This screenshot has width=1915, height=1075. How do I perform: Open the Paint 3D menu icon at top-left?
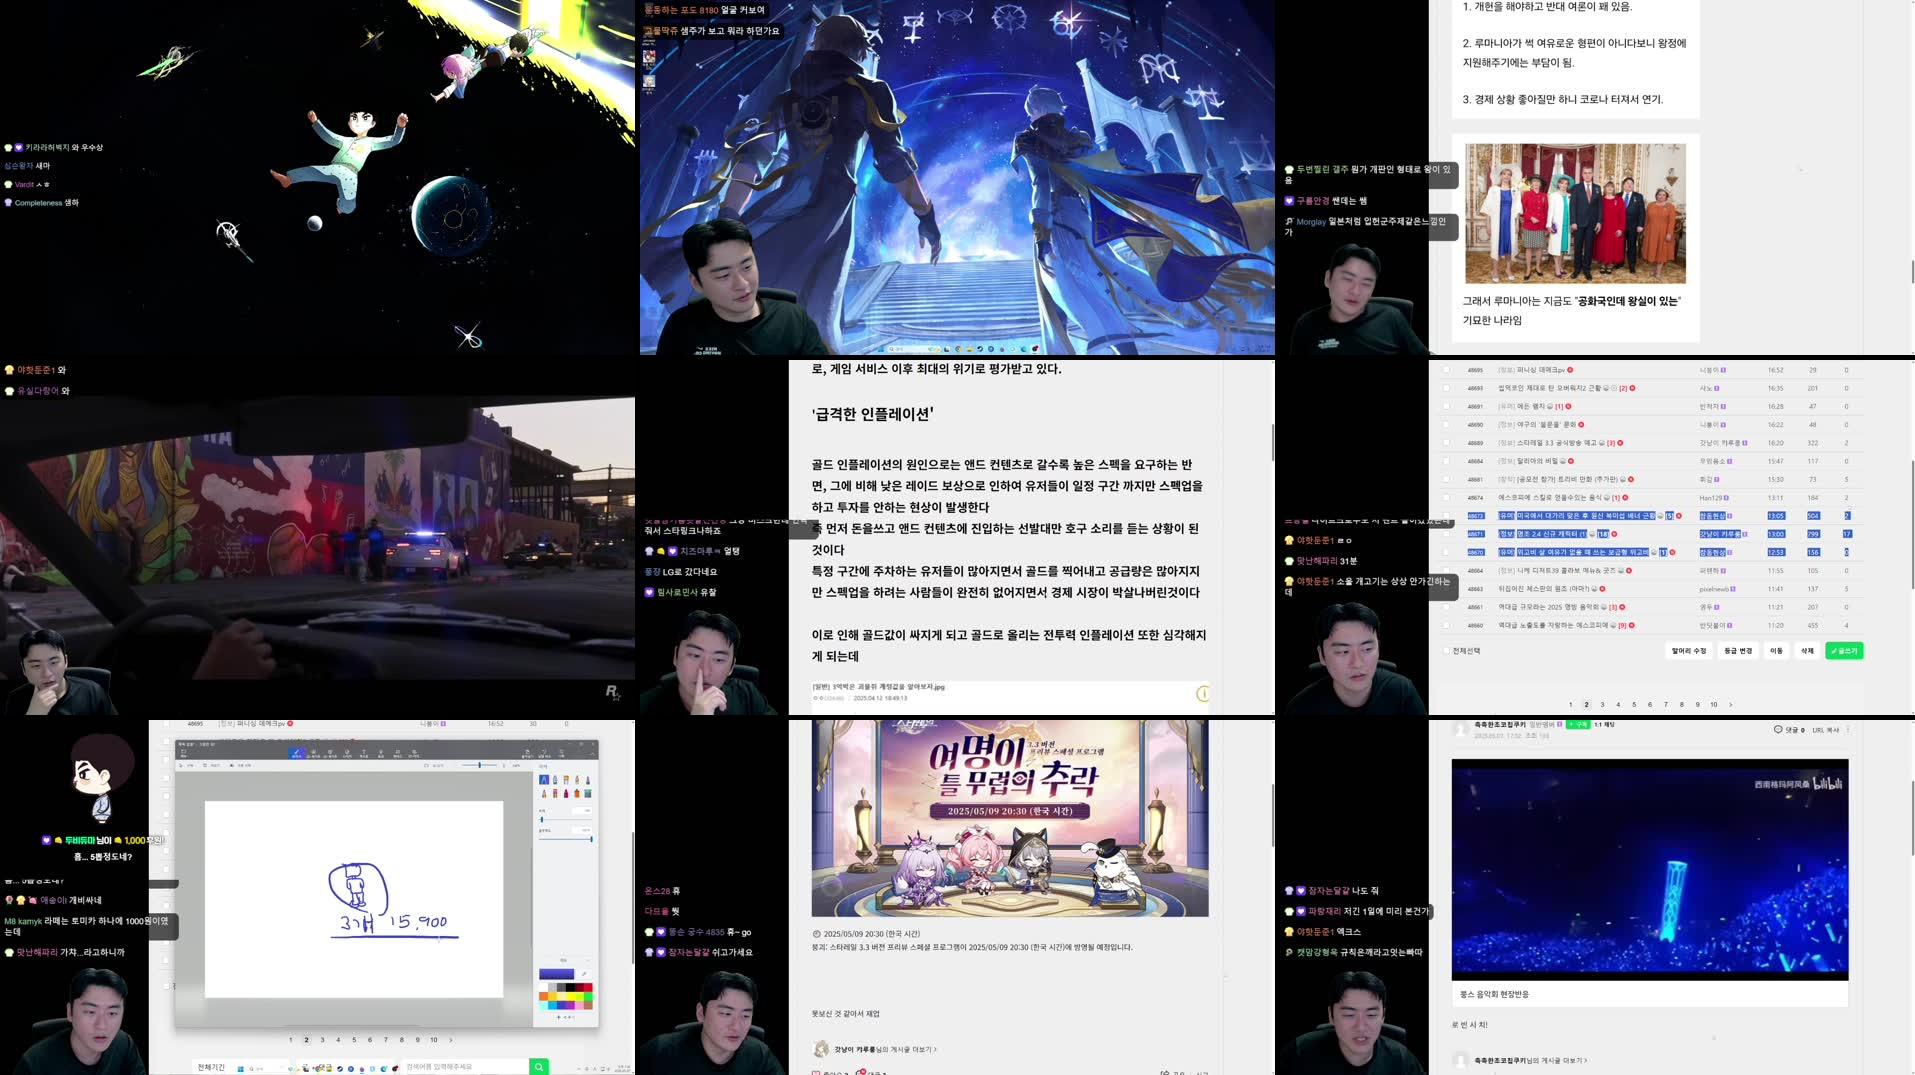point(183,753)
